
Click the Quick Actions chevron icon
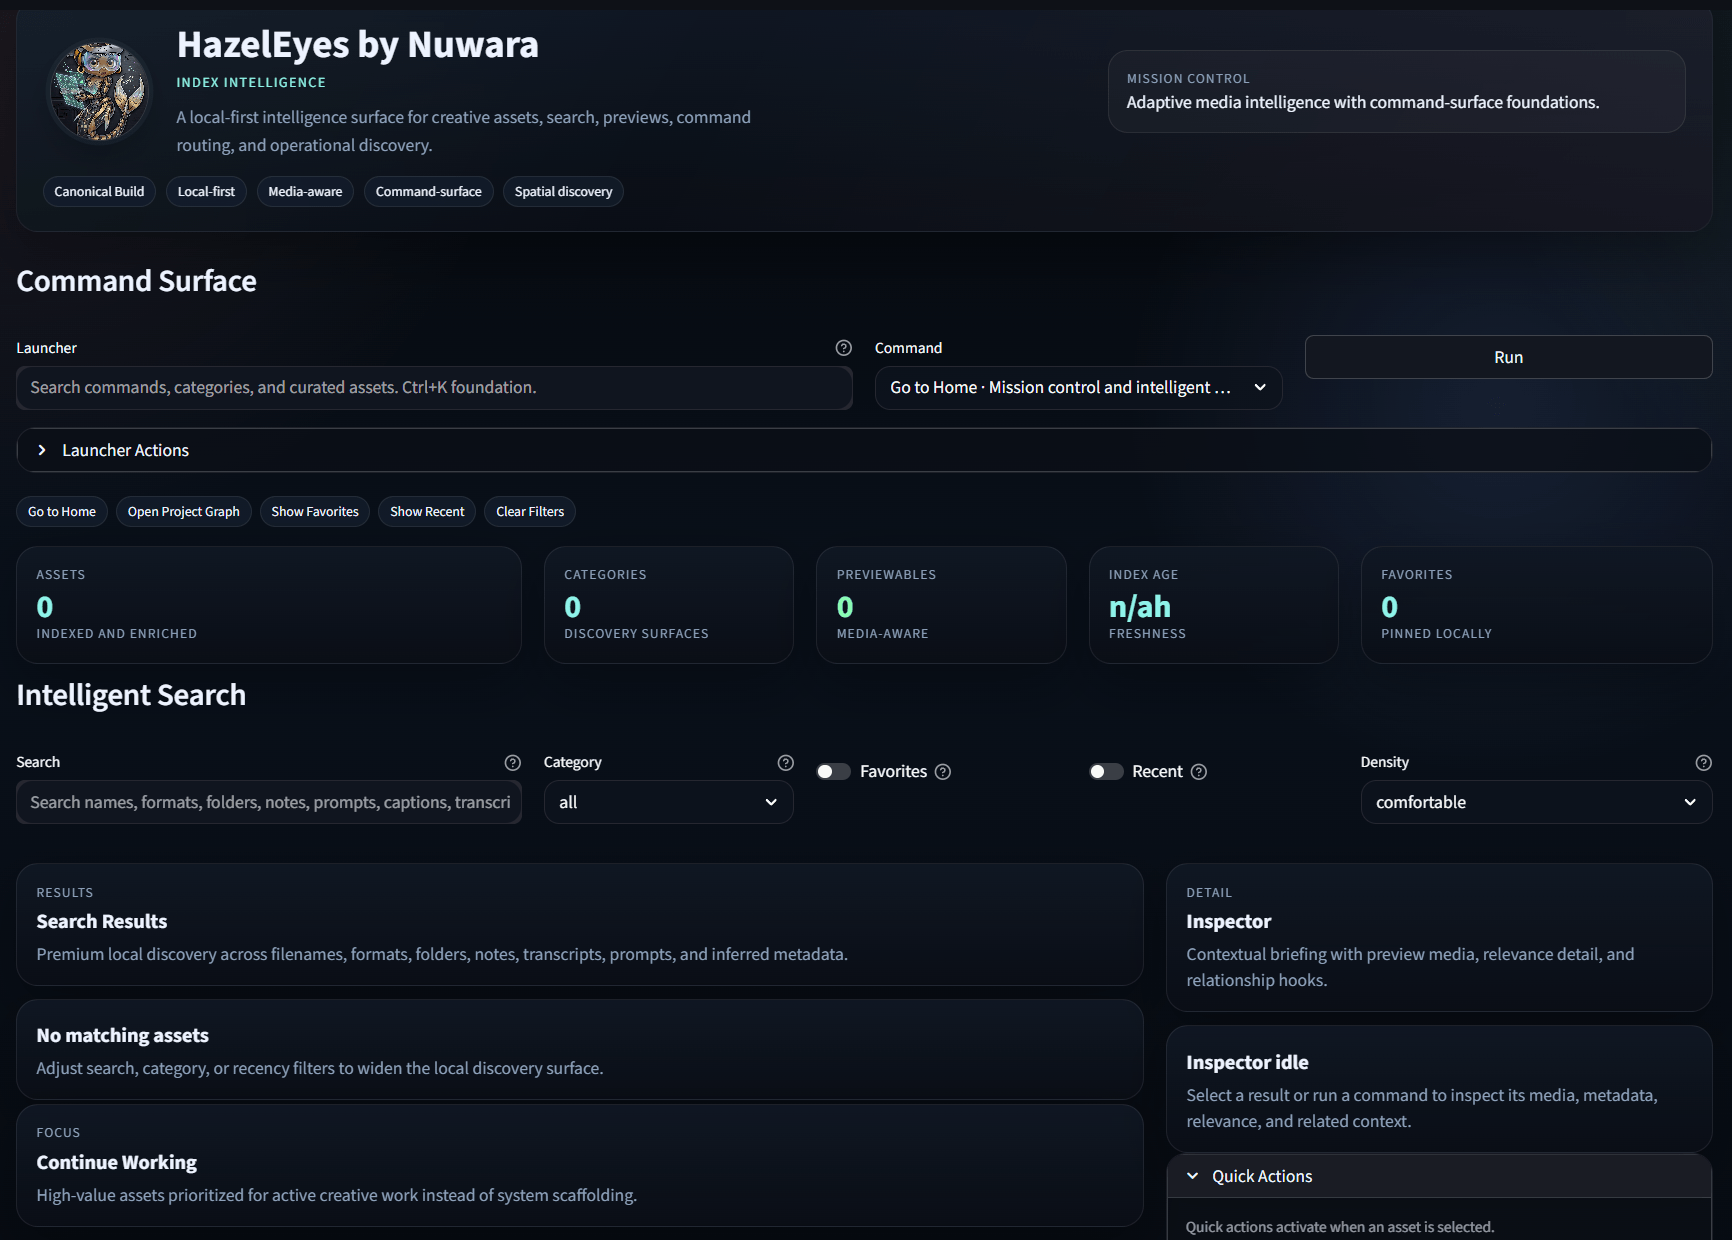(x=1192, y=1177)
